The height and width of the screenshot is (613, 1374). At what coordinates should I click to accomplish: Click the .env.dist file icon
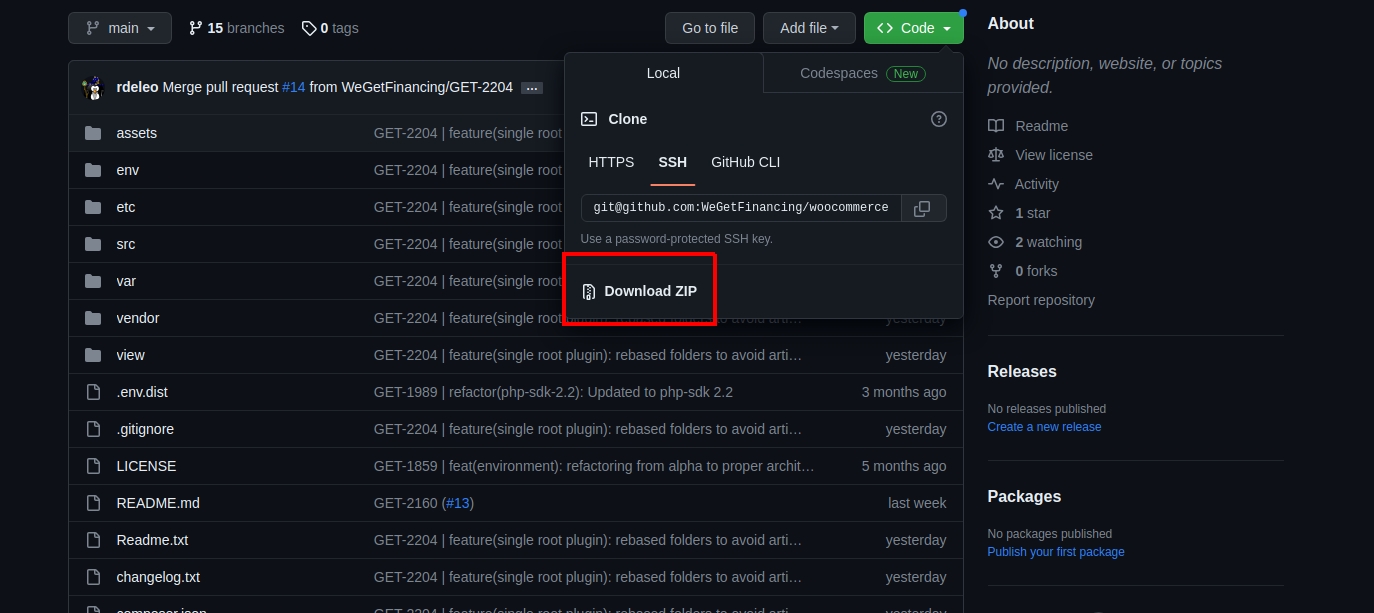[93, 392]
